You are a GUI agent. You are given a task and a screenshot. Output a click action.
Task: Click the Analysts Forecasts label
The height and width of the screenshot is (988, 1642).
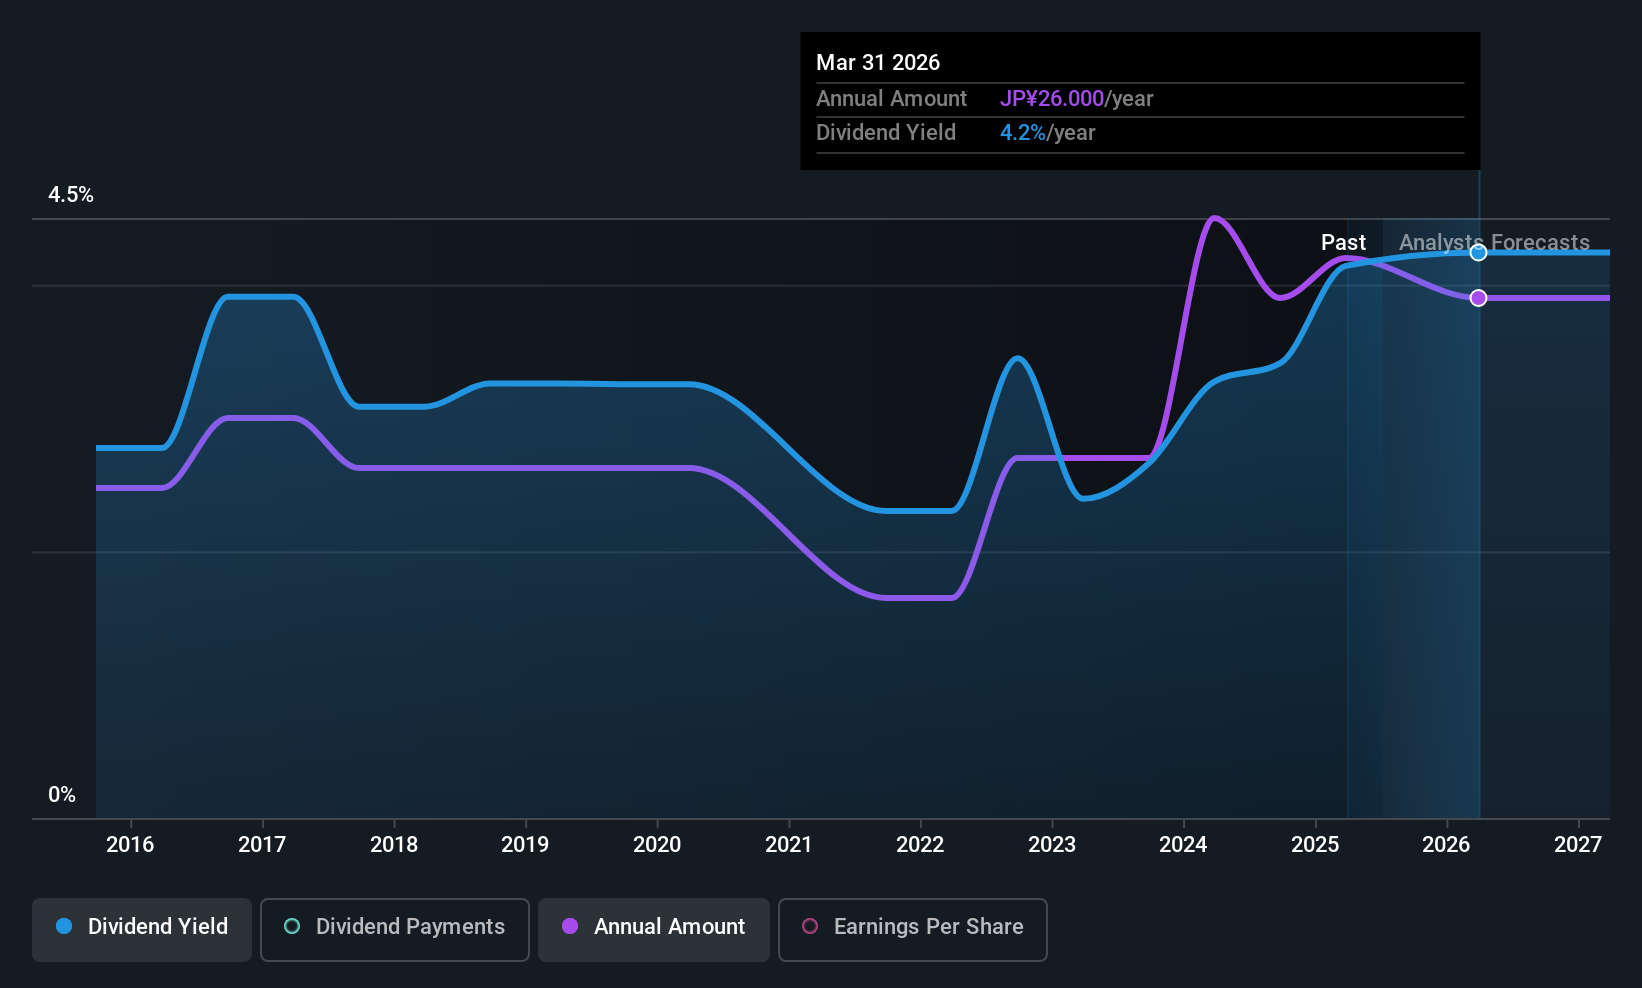coord(1494,243)
